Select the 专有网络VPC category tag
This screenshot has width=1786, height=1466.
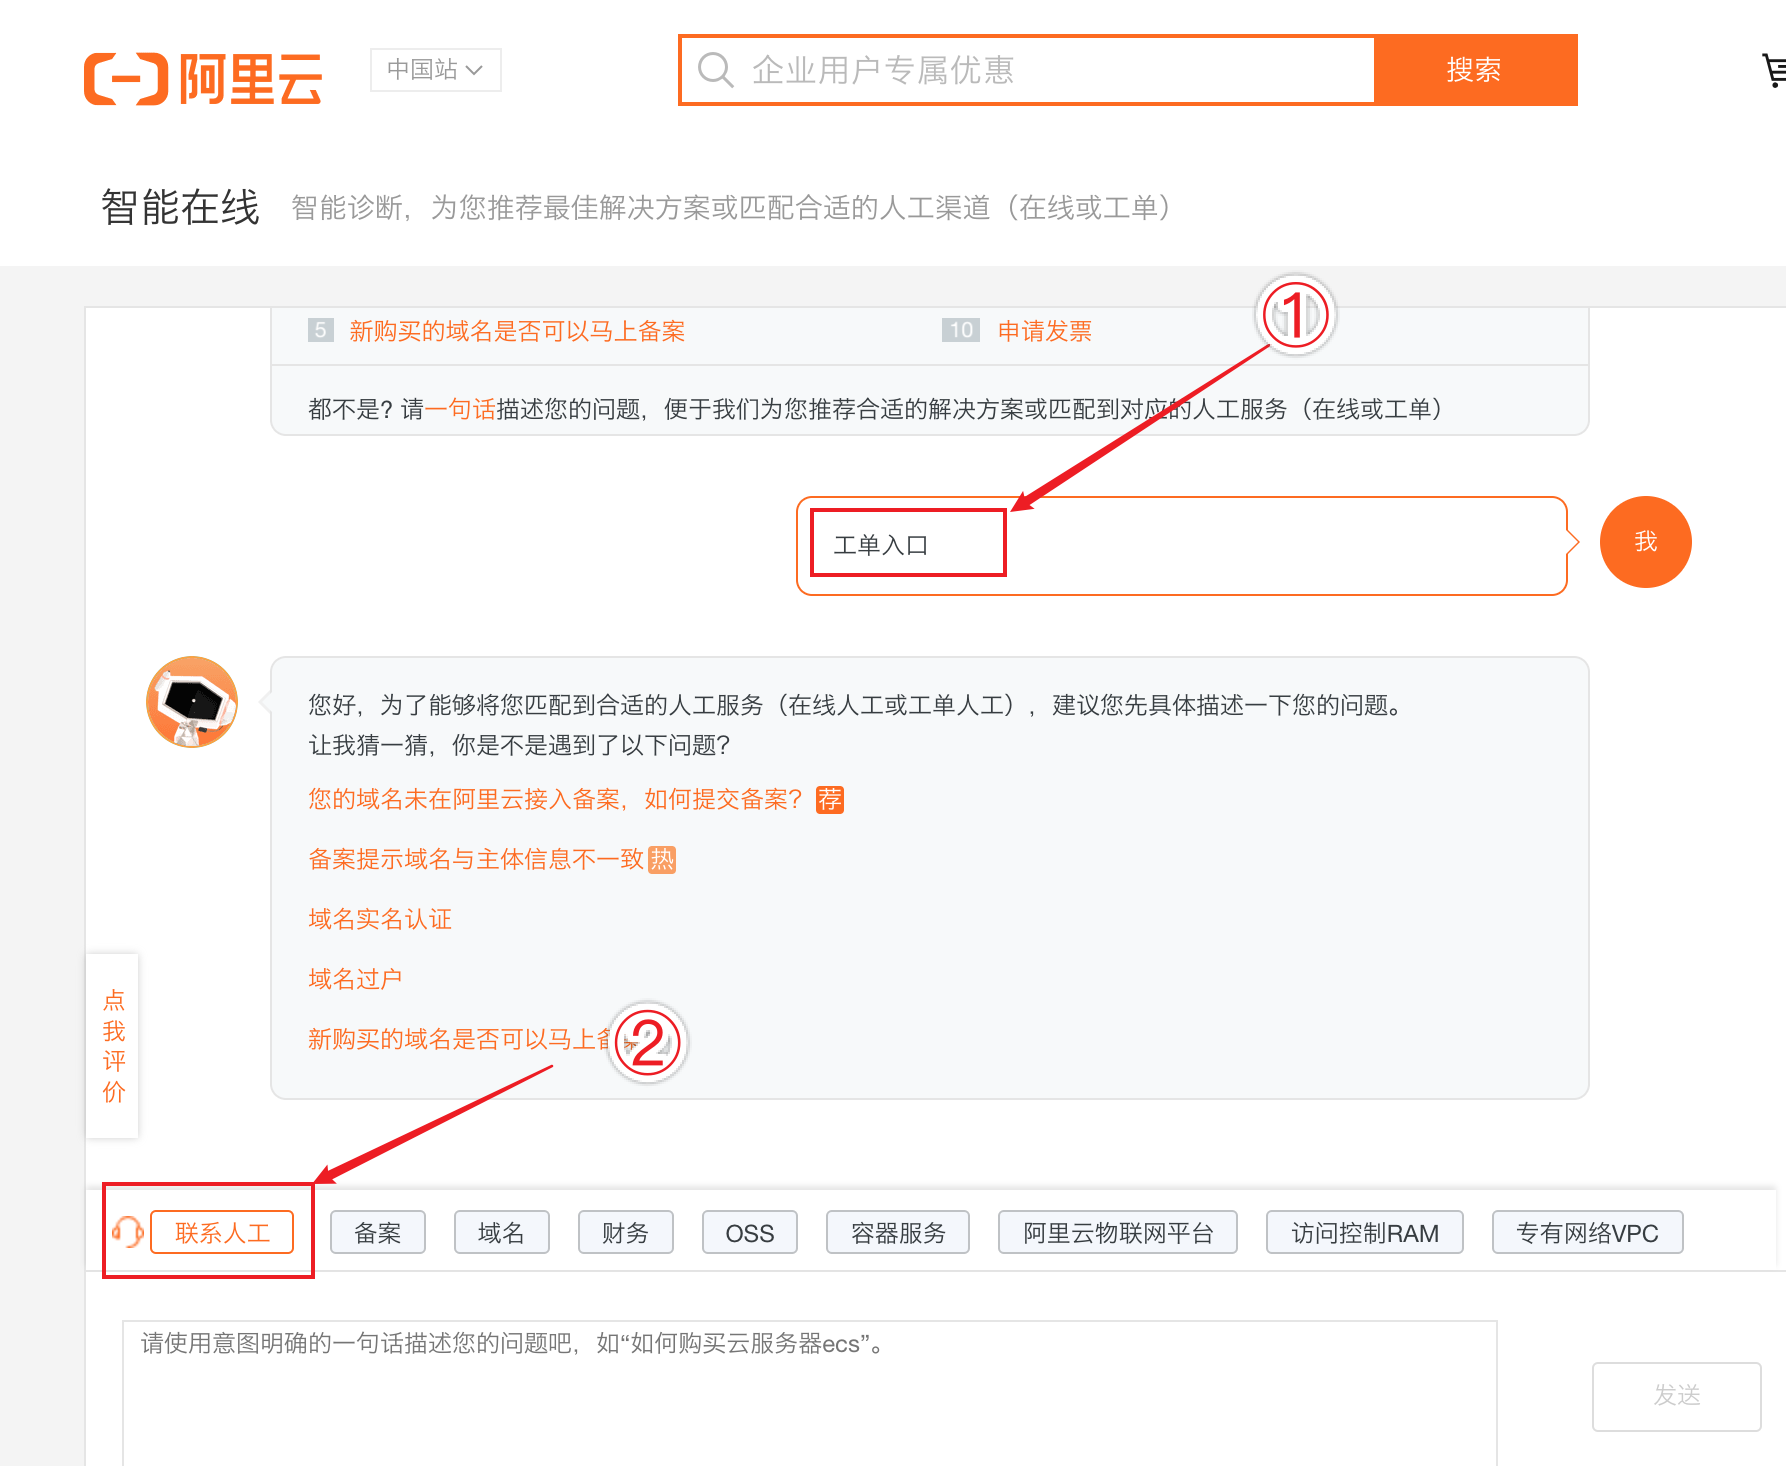coord(1588,1232)
